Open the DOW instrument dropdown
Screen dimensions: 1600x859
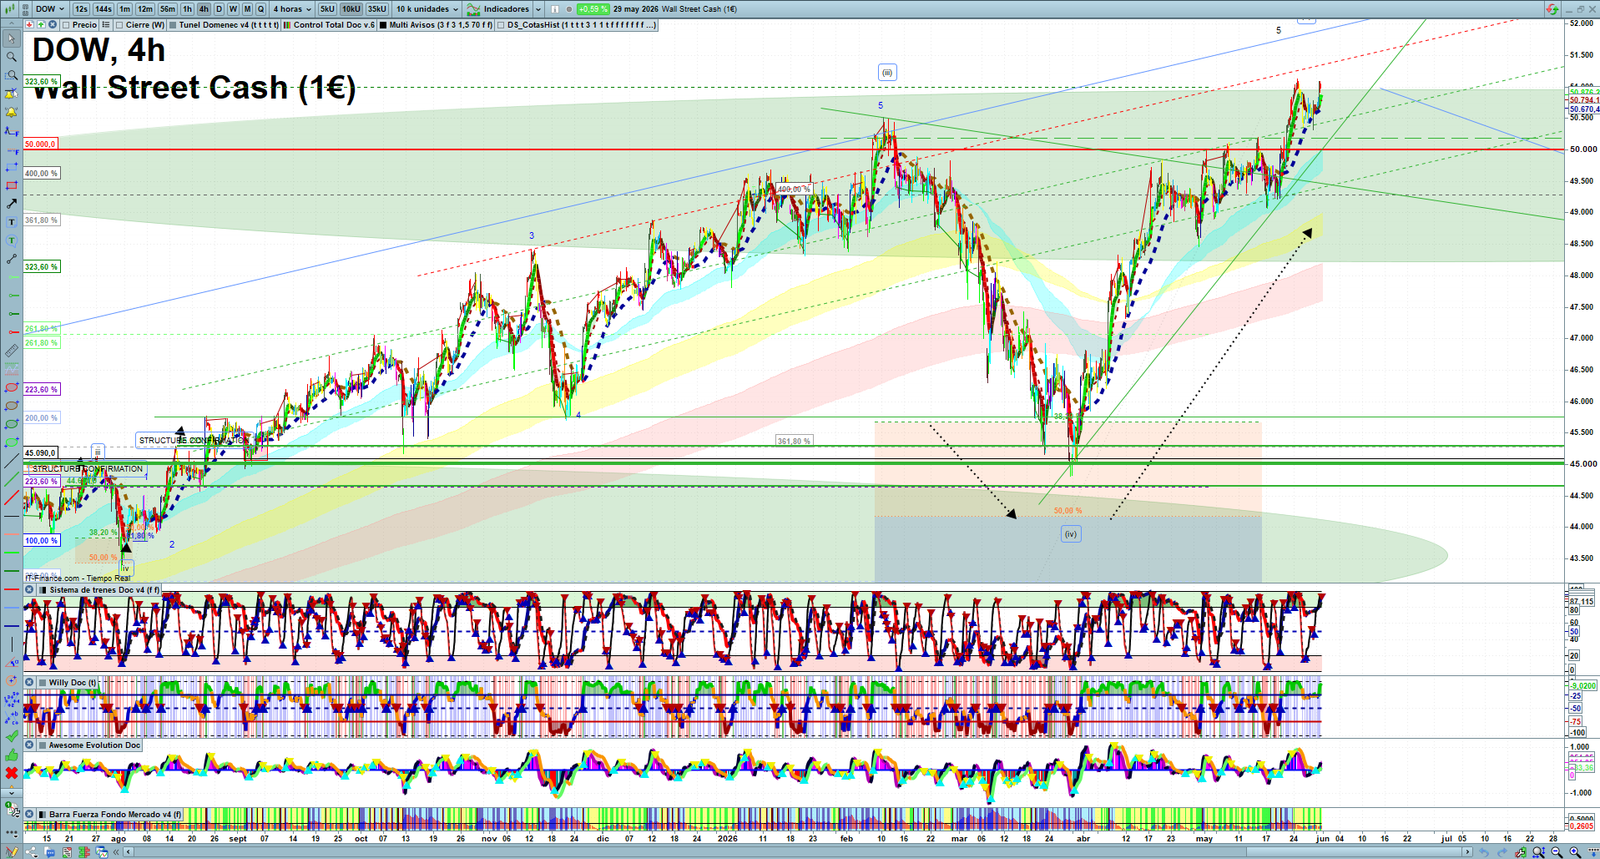coord(50,9)
